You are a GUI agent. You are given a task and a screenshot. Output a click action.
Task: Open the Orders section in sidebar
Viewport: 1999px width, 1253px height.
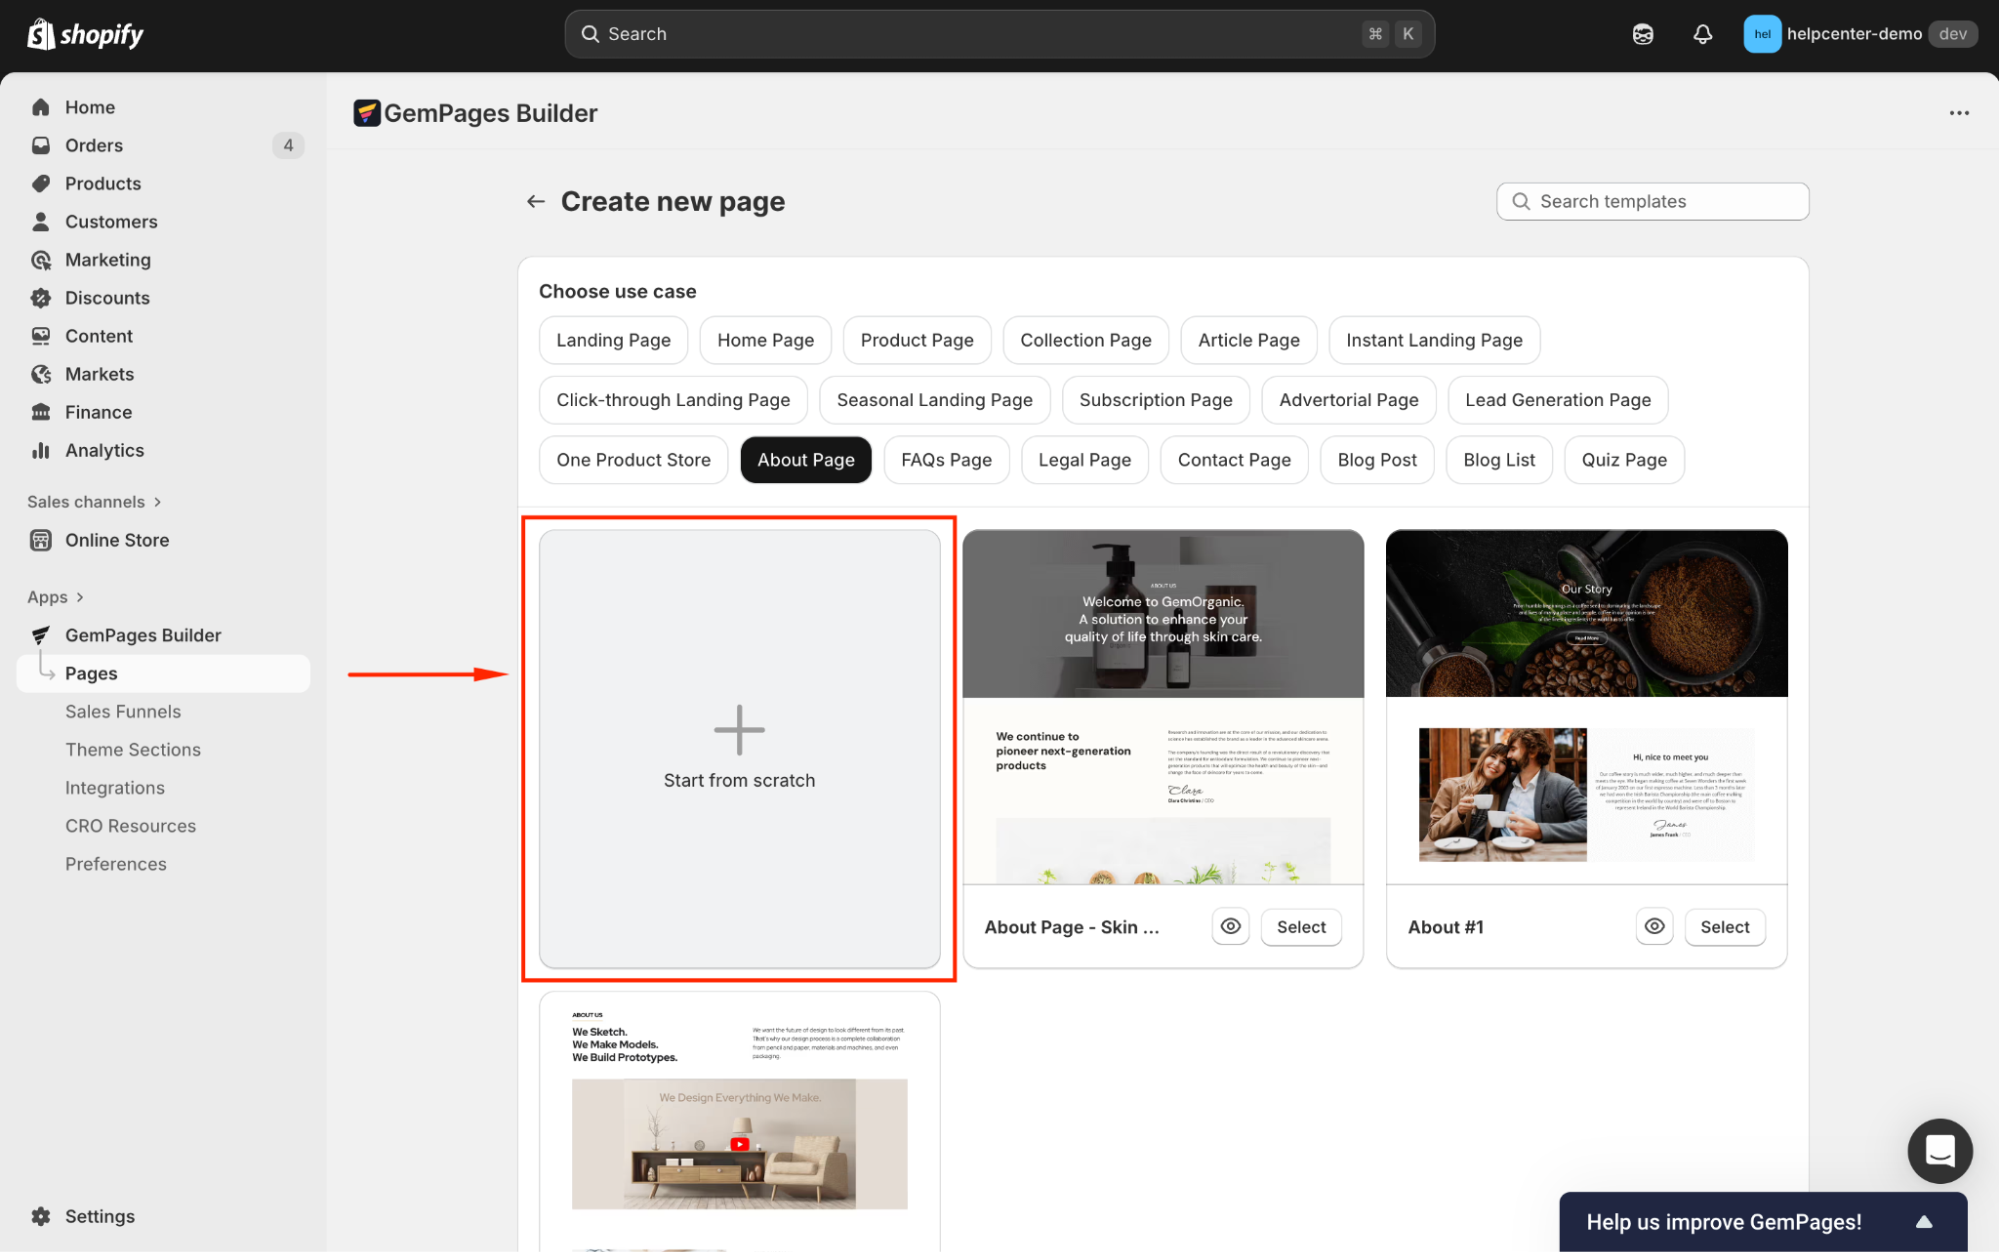(94, 145)
